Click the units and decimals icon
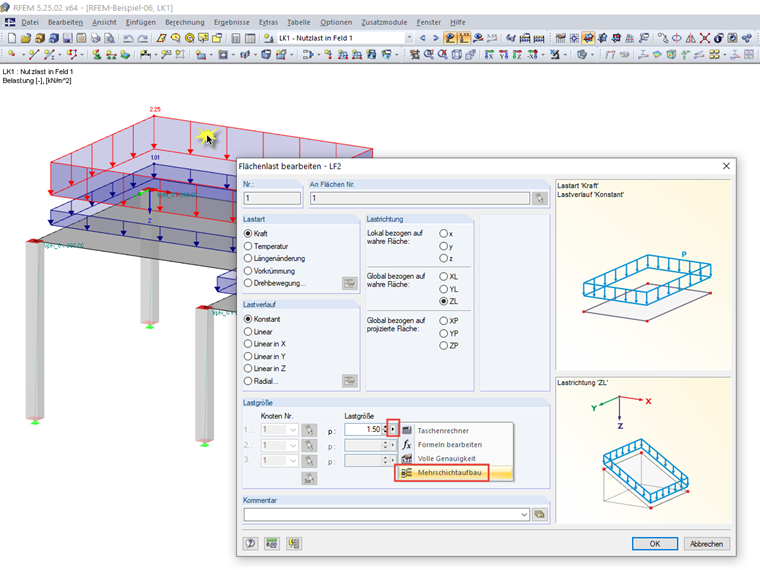The width and height of the screenshot is (760, 570). click(x=272, y=543)
